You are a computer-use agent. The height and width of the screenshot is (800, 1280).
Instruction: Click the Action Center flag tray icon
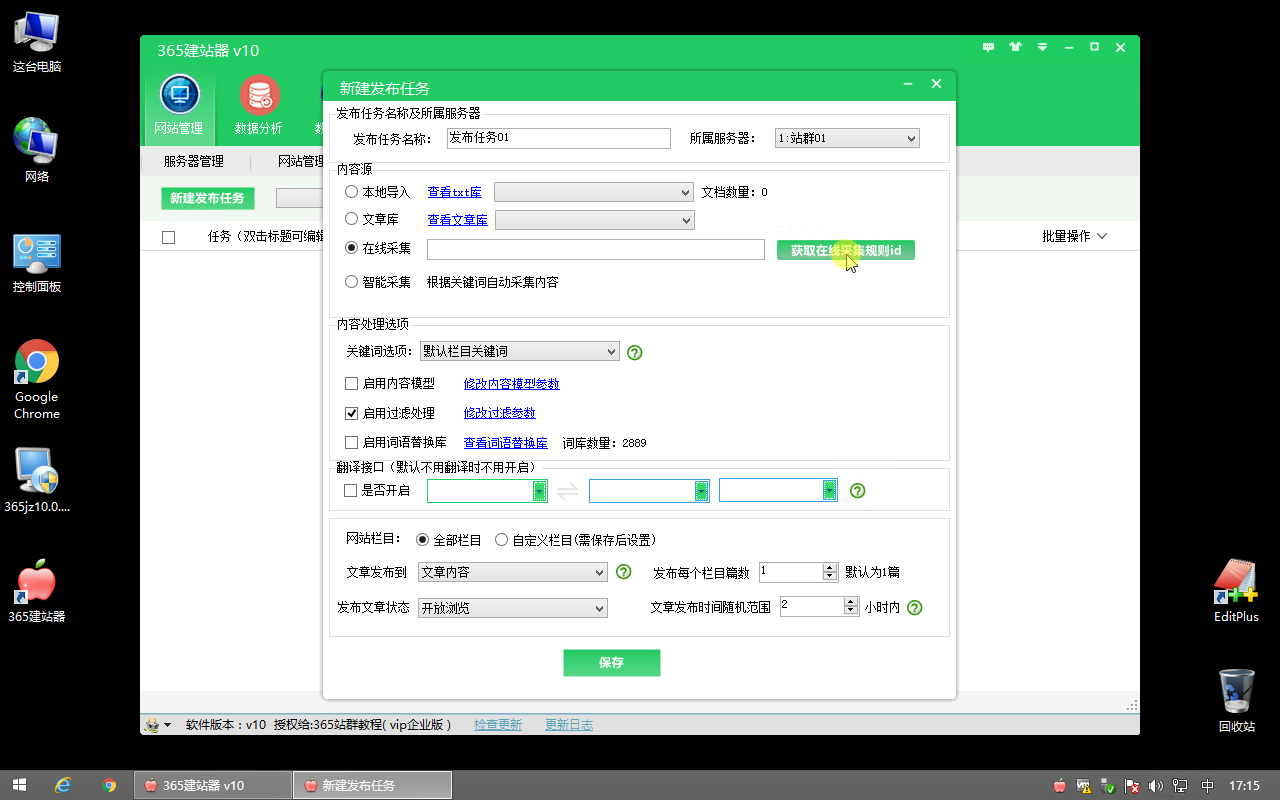point(1132,785)
